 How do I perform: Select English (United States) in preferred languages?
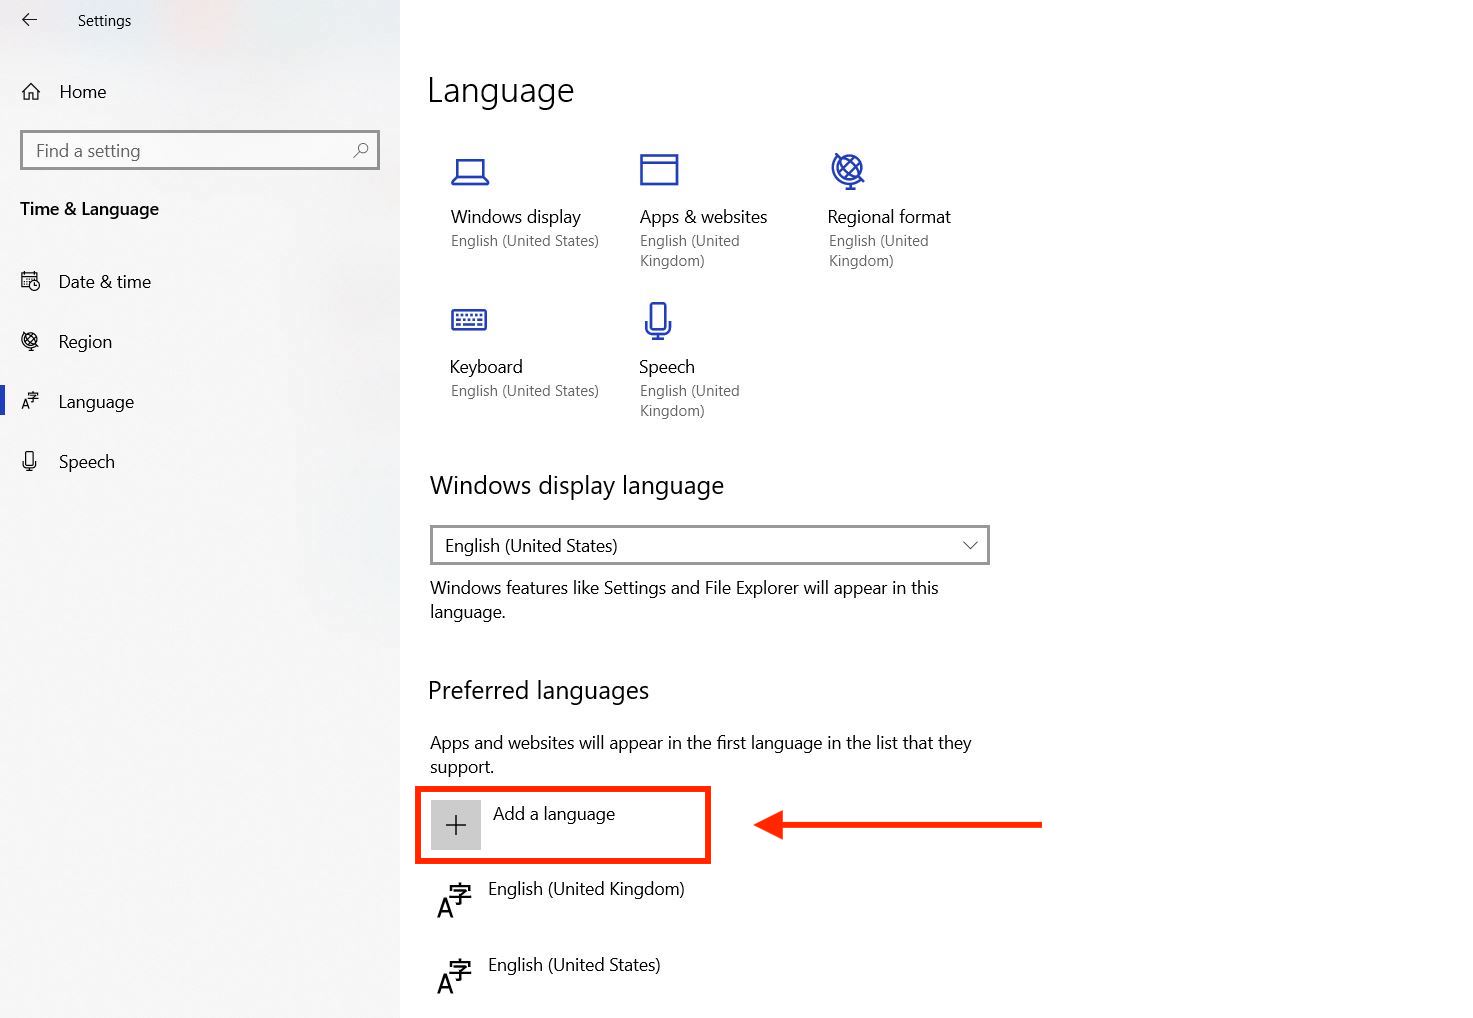573,964
